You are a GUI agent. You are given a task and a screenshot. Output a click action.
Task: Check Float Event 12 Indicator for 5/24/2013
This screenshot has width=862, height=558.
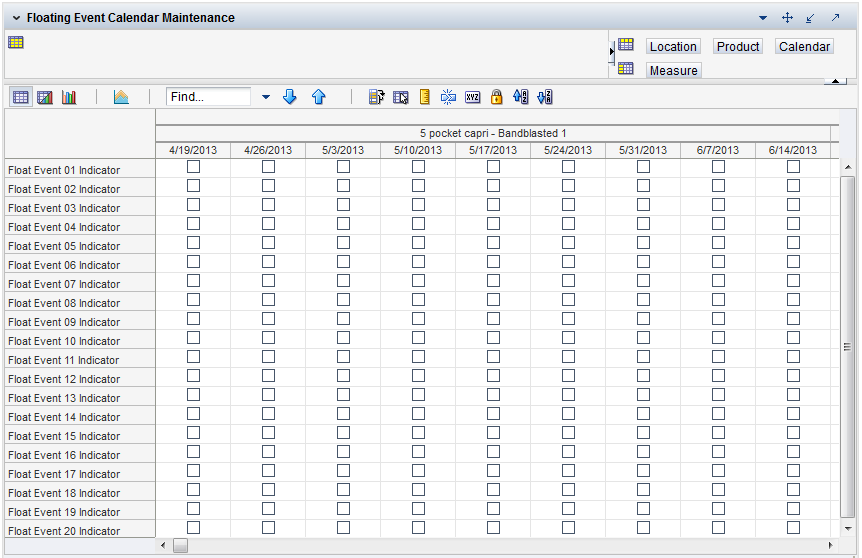point(568,375)
